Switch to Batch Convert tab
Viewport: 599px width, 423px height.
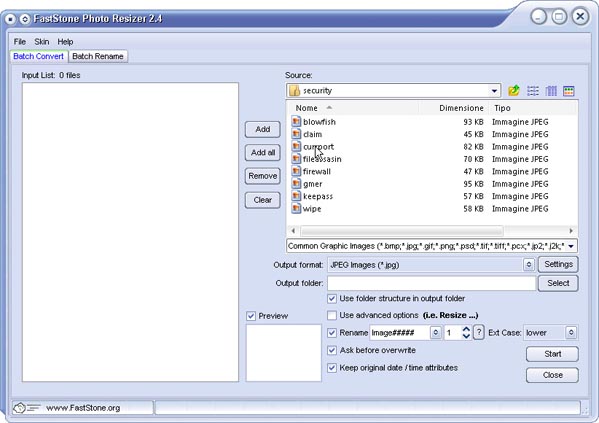click(x=38, y=56)
